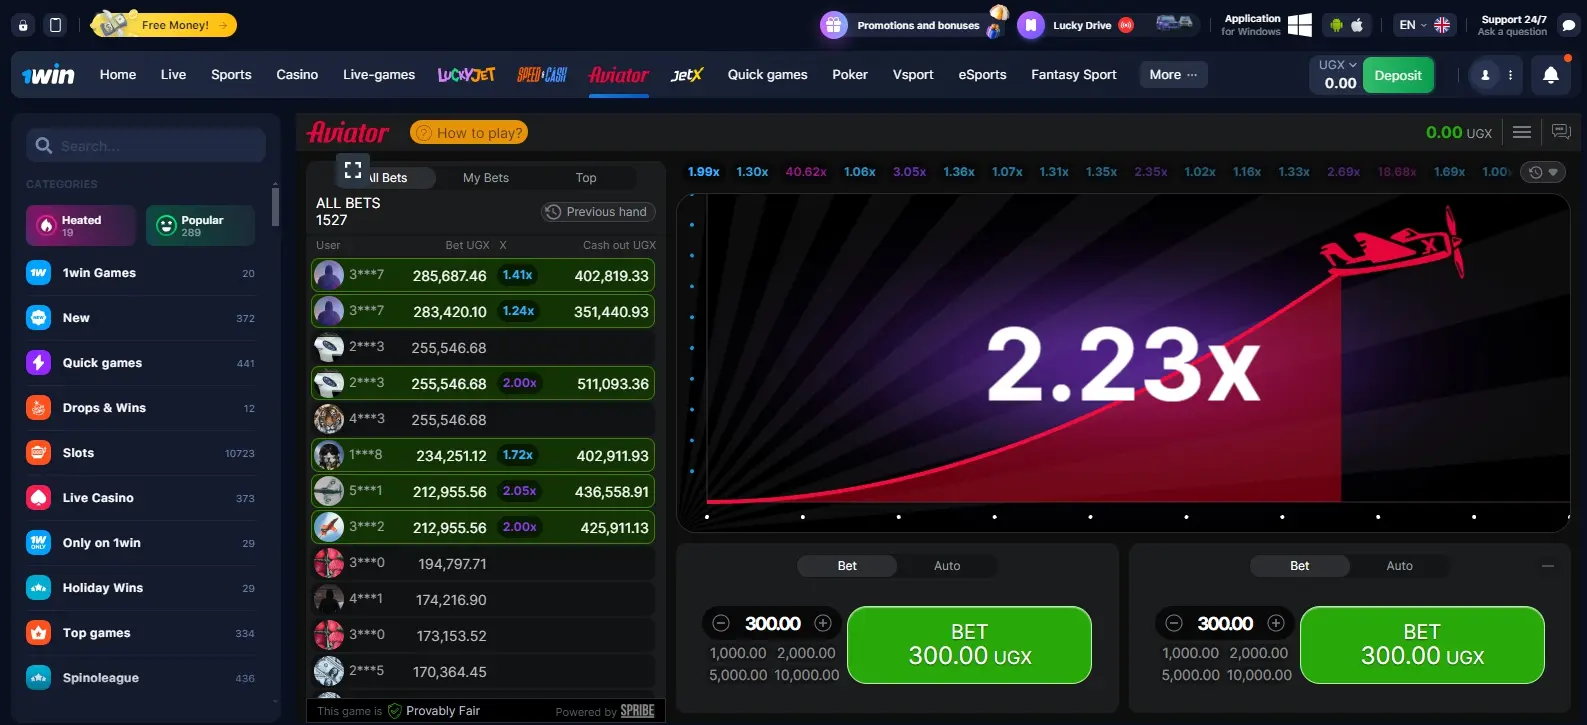1587x725 pixels.
Task: Select Bet mode in first panel
Action: pos(847,566)
